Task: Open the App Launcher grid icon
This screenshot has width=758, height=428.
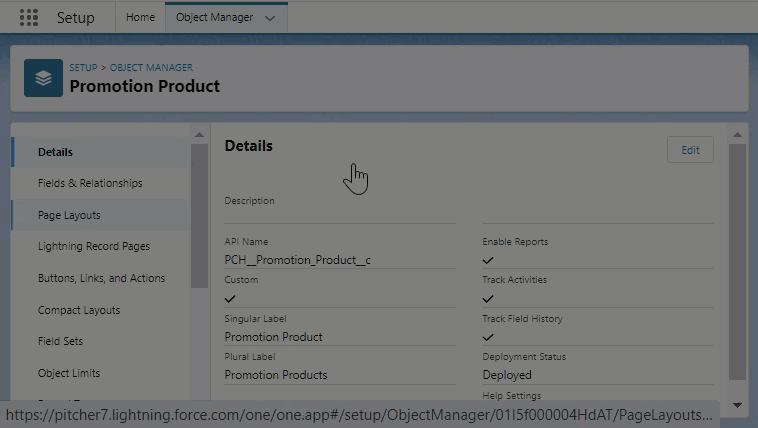Action: point(29,18)
